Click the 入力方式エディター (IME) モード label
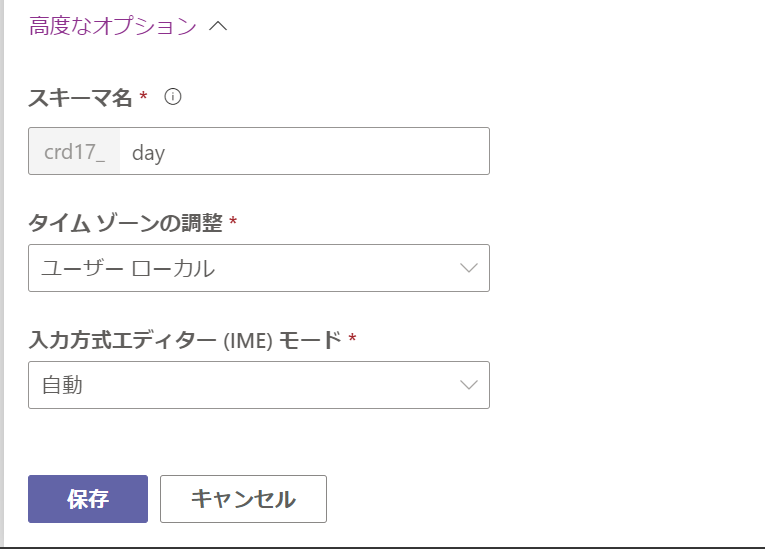Image resolution: width=765 pixels, height=549 pixels. point(185,339)
